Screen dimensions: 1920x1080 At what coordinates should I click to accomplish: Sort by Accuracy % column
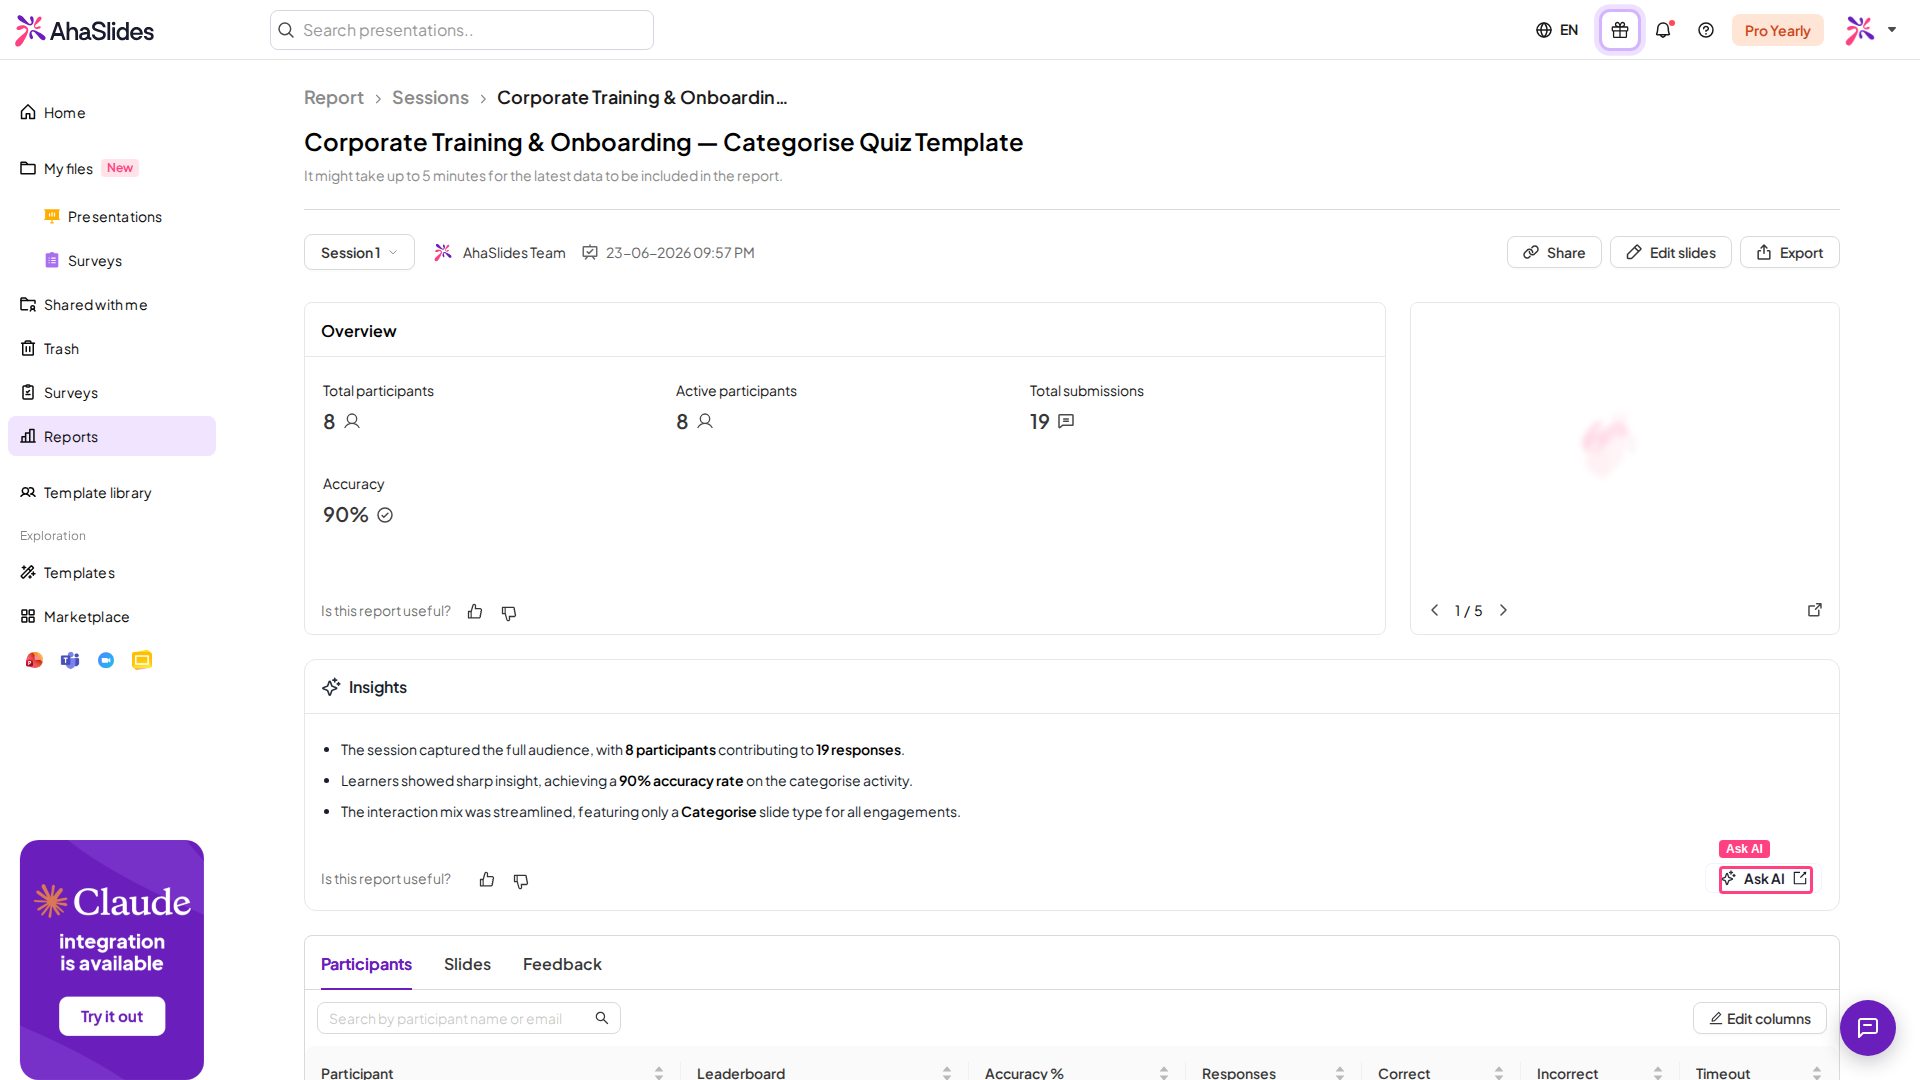pyautogui.click(x=1164, y=1073)
